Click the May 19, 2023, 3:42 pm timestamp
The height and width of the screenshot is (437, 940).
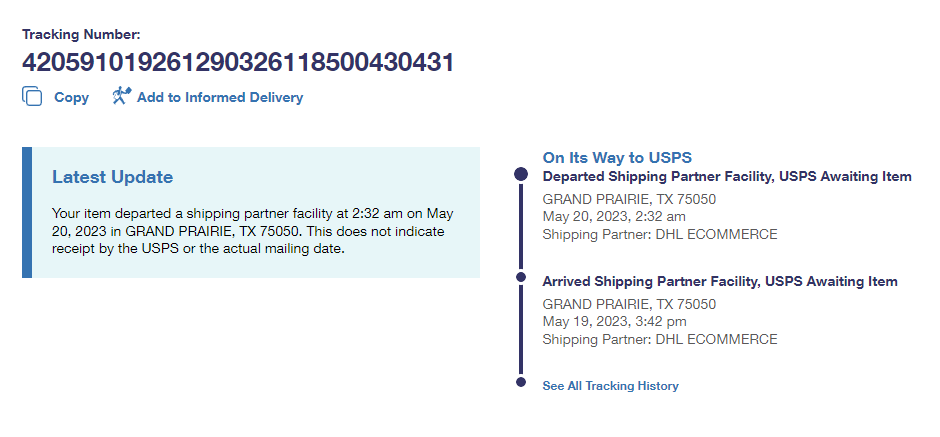tap(614, 322)
